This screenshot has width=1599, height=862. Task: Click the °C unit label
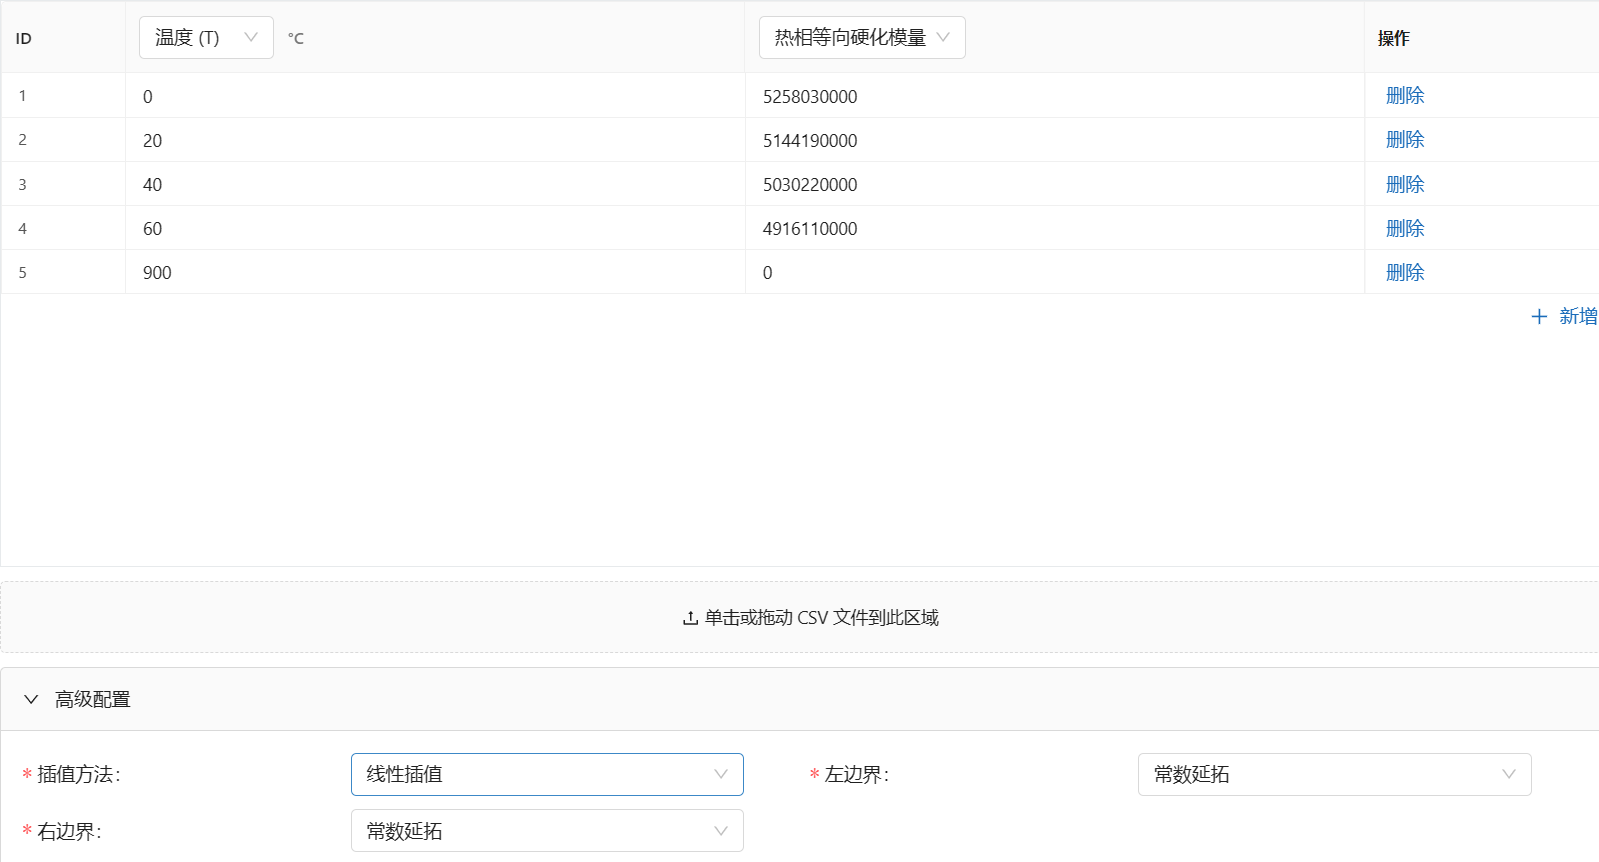(296, 38)
